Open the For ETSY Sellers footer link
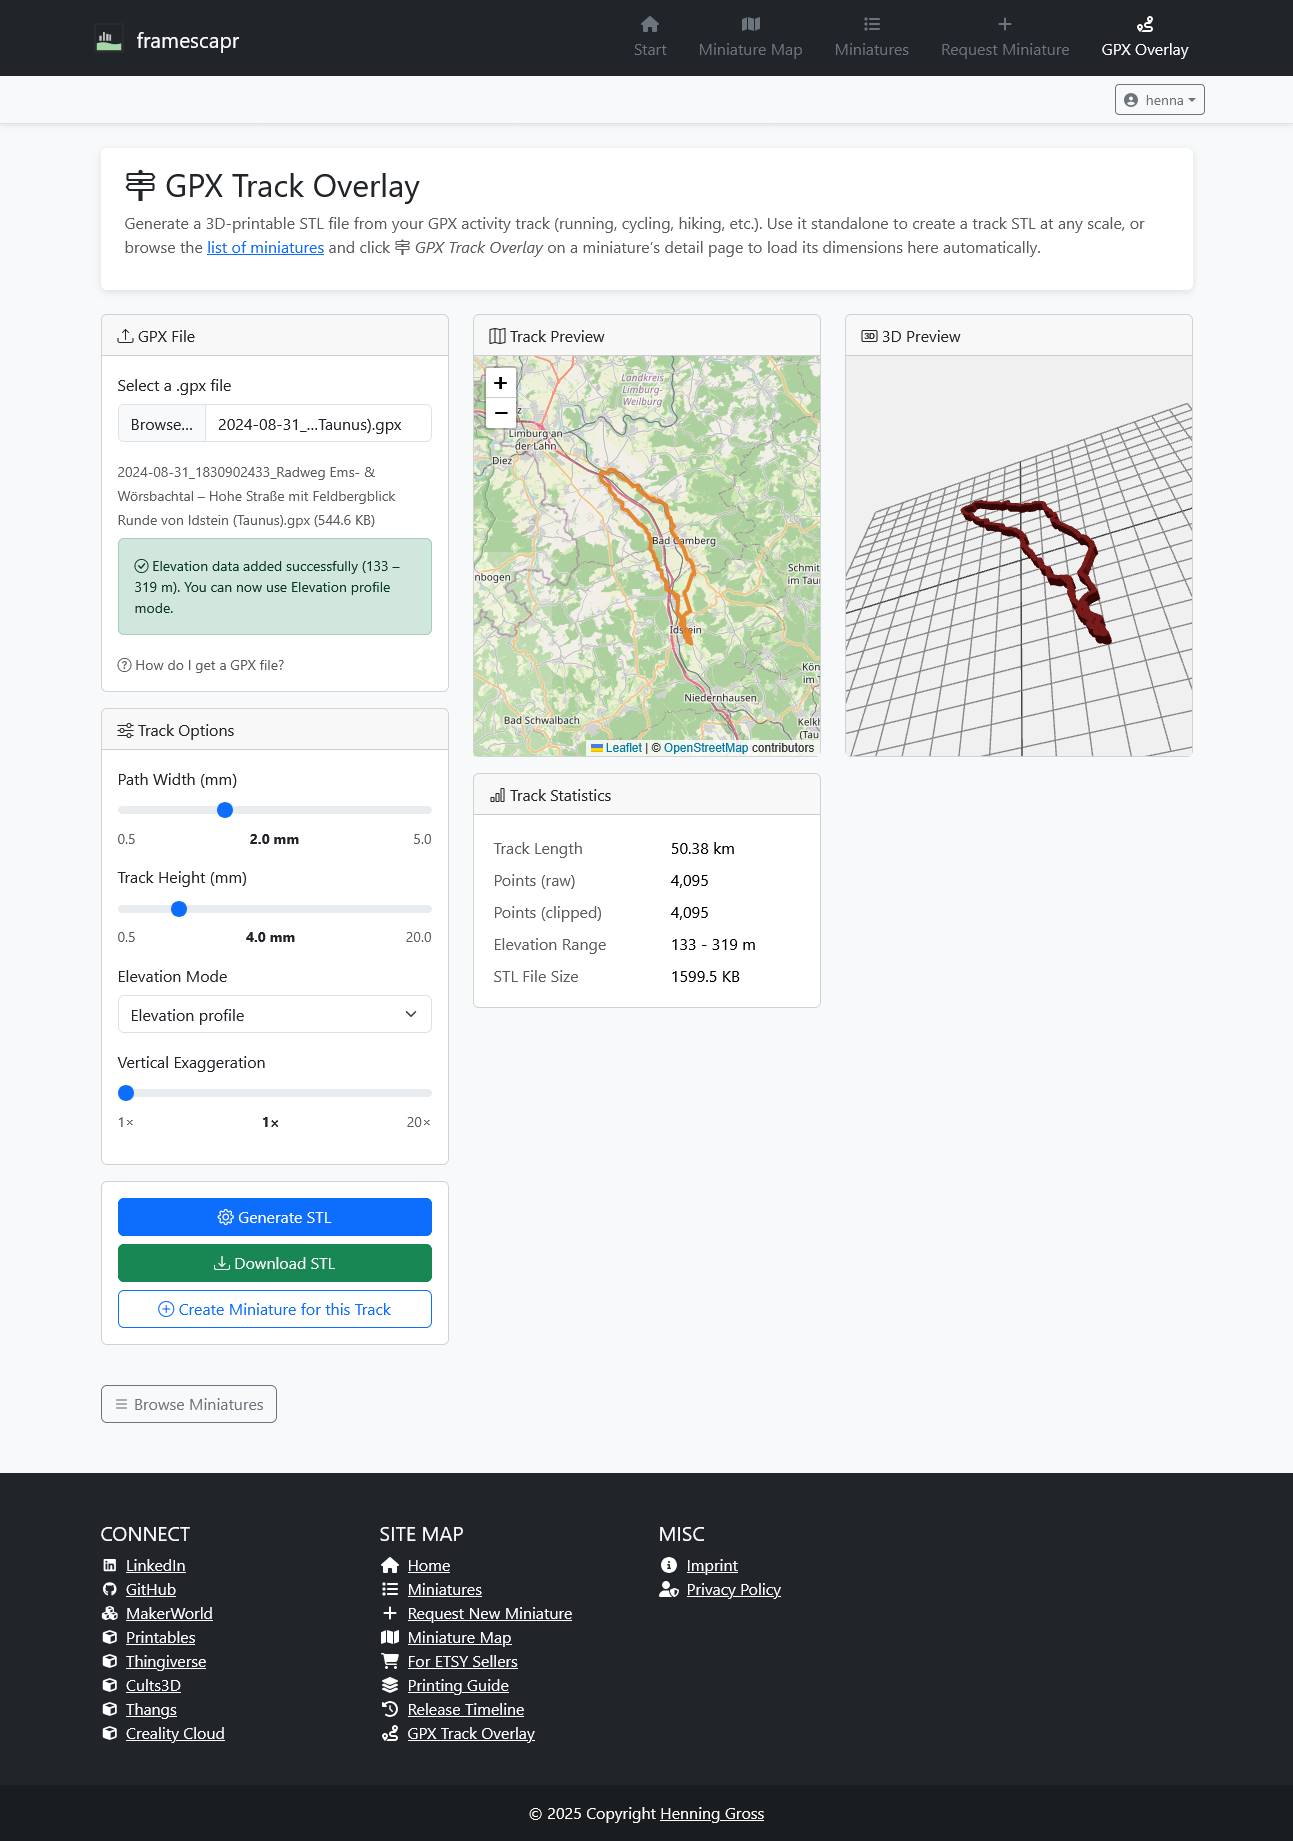This screenshot has width=1293, height=1841. point(463,1662)
